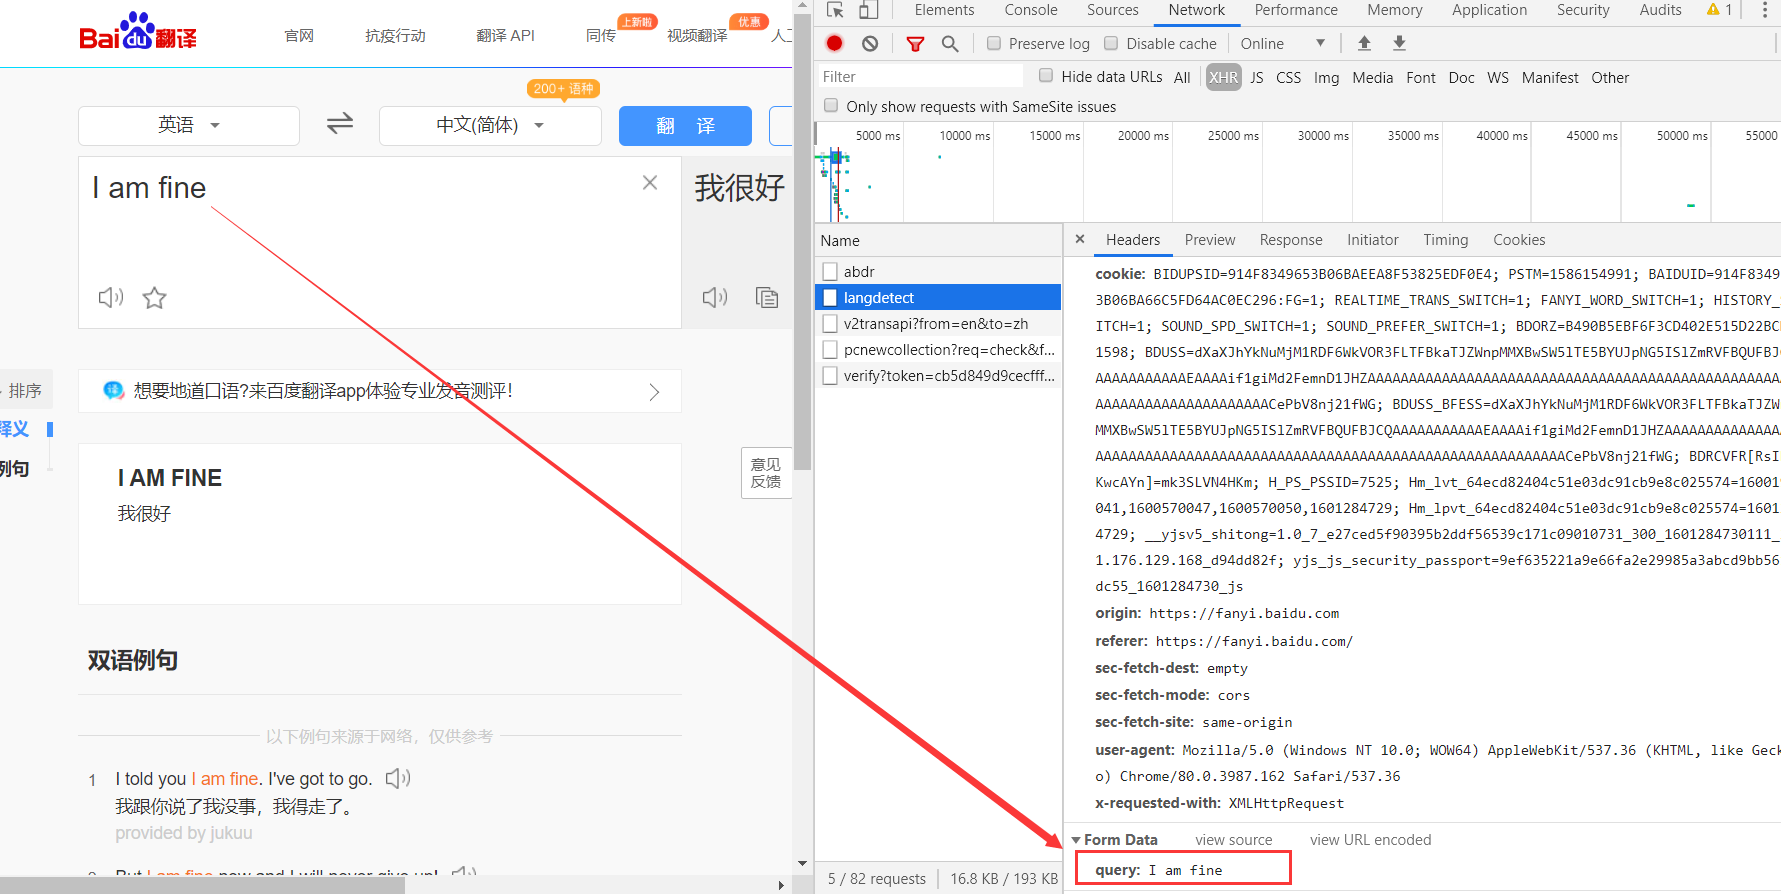The image size is (1781, 894).
Task: Collapse the Form Data section
Action: [1077, 840]
